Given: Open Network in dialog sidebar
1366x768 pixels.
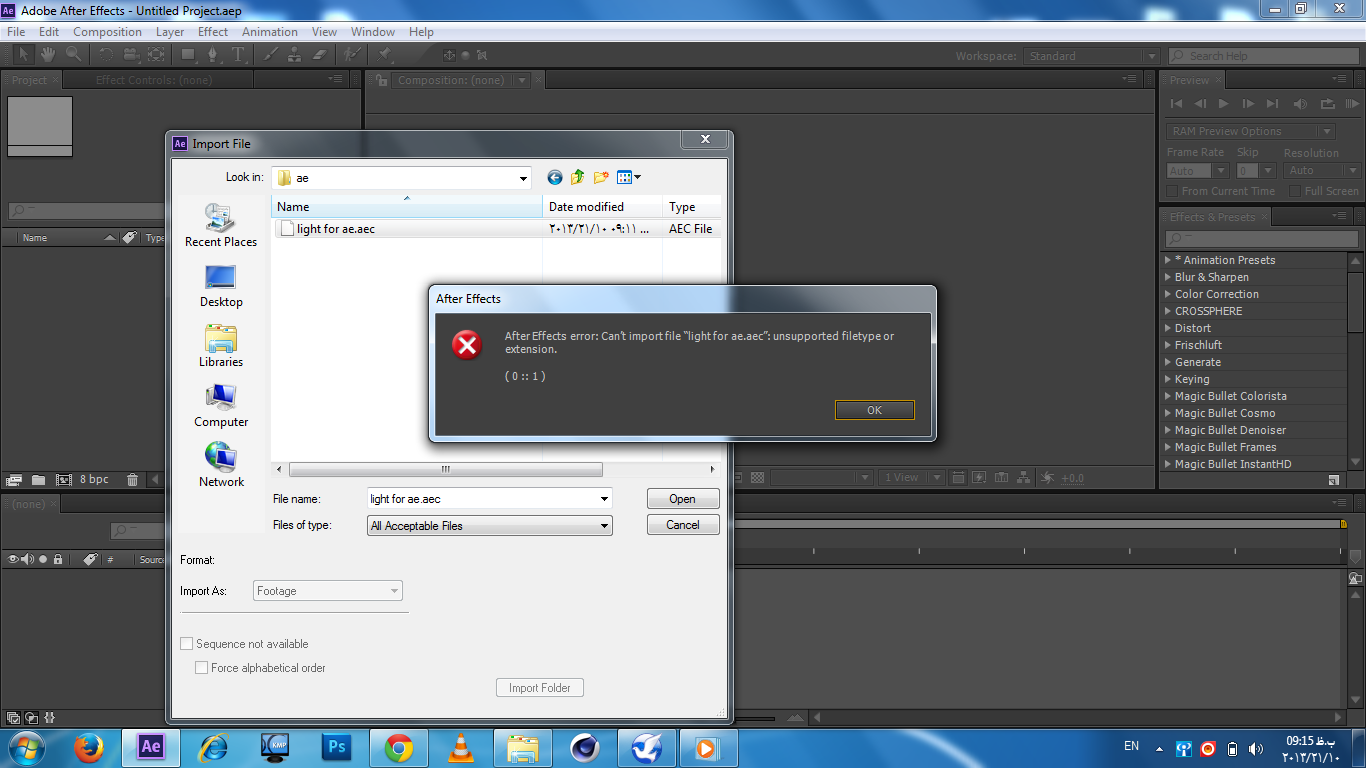Looking at the screenshot, I should click(221, 466).
